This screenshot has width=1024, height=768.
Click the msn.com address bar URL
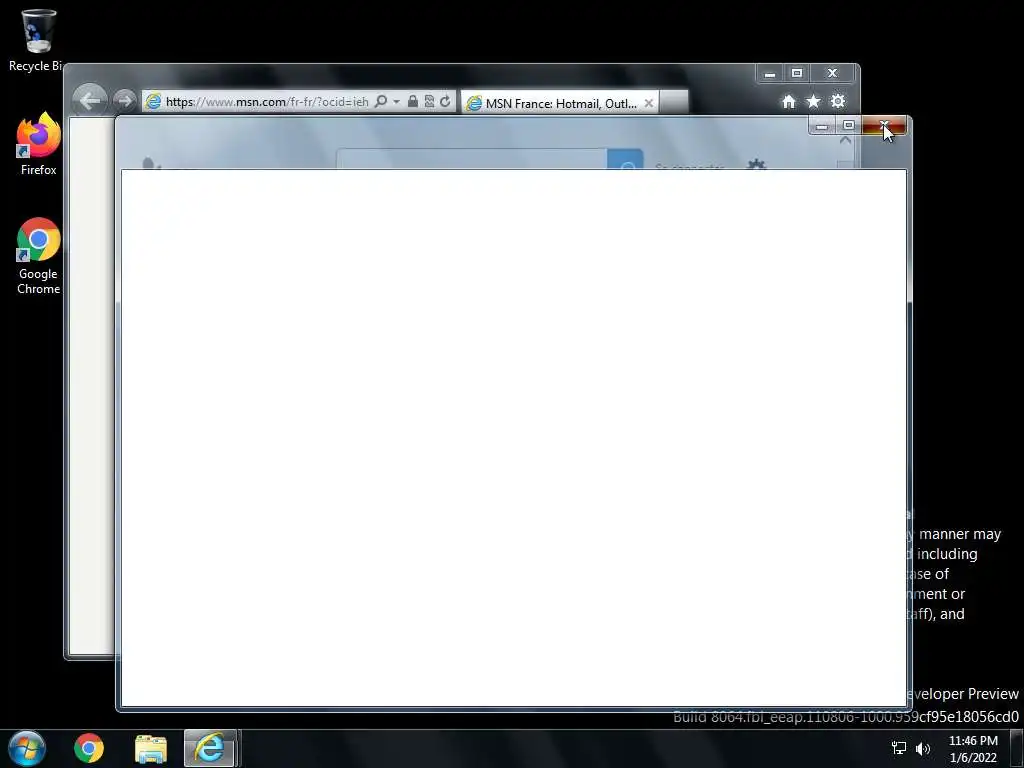[x=266, y=102]
